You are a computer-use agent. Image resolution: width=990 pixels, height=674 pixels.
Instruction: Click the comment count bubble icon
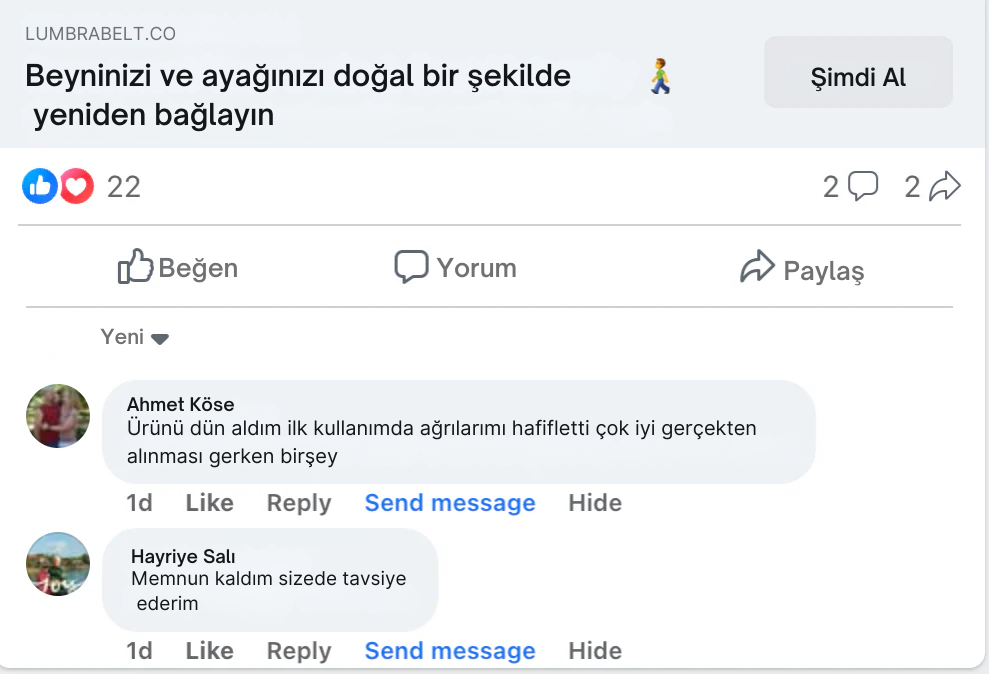[x=863, y=186]
